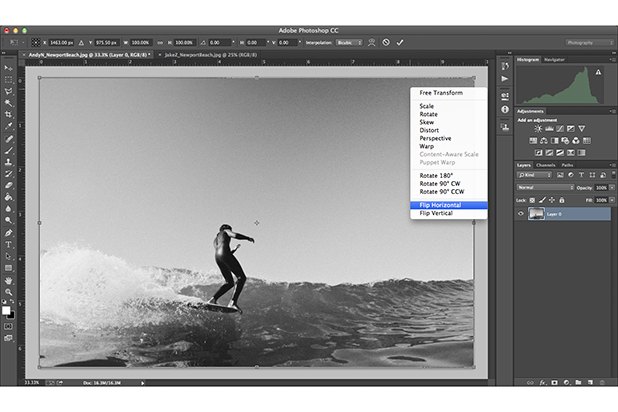The image size is (618, 412).
Task: Toggle maintain aspect ratio link icon
Action: pos(160,42)
